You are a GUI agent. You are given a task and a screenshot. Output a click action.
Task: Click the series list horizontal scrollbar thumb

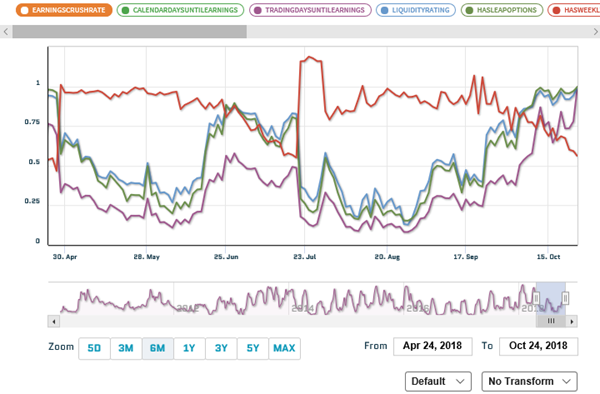pyautogui.click(x=129, y=32)
